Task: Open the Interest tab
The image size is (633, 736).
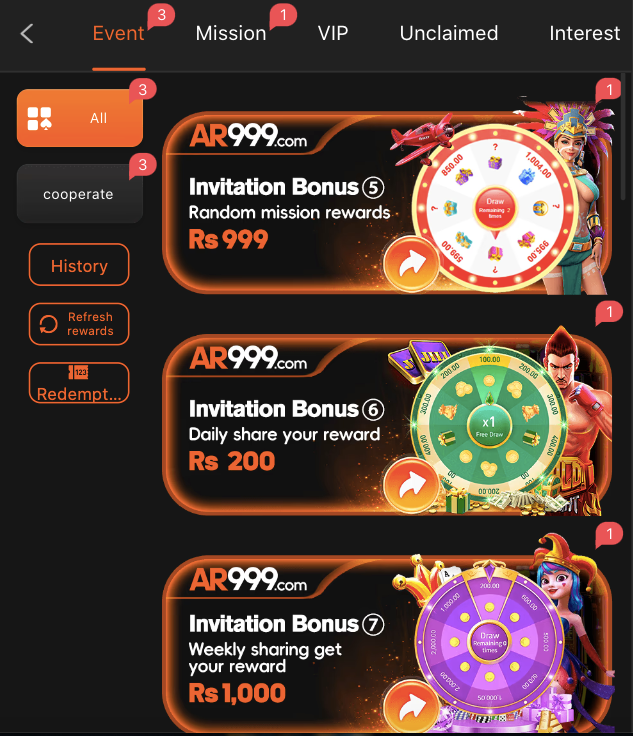Action: [585, 33]
